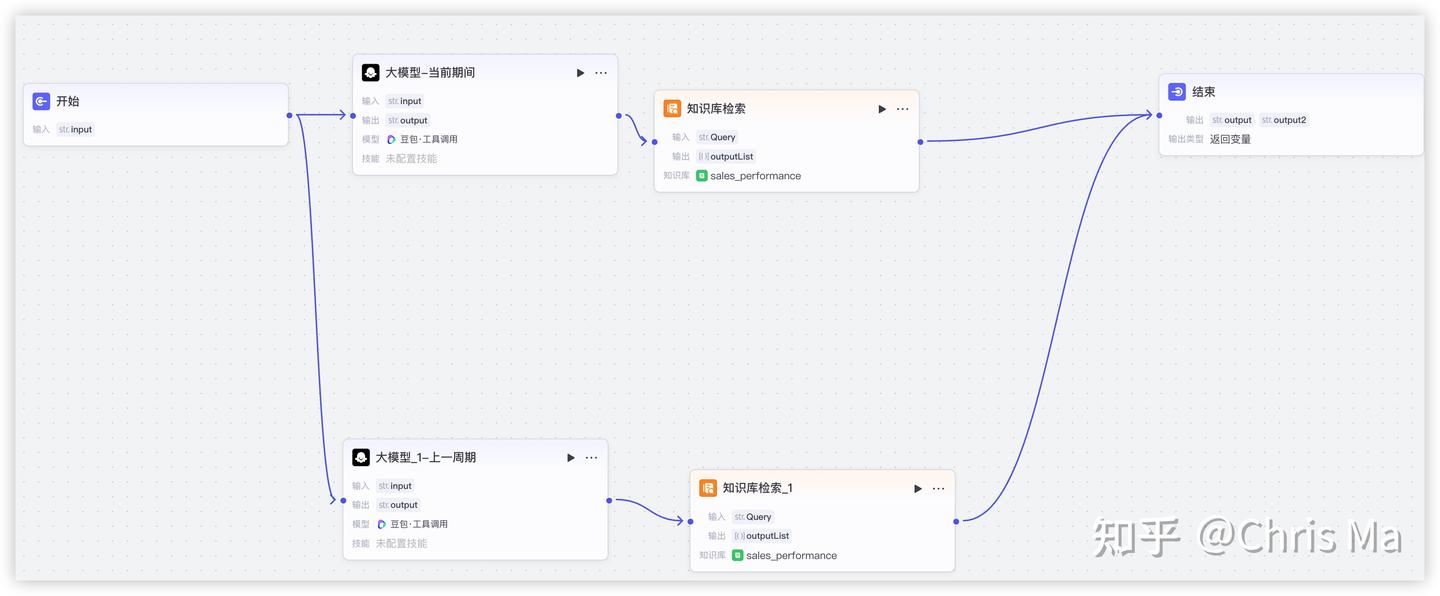This screenshot has width=1440, height=596.
Task: Click the outputList variable tag on 知识库检索_1
Action: [x=762, y=535]
